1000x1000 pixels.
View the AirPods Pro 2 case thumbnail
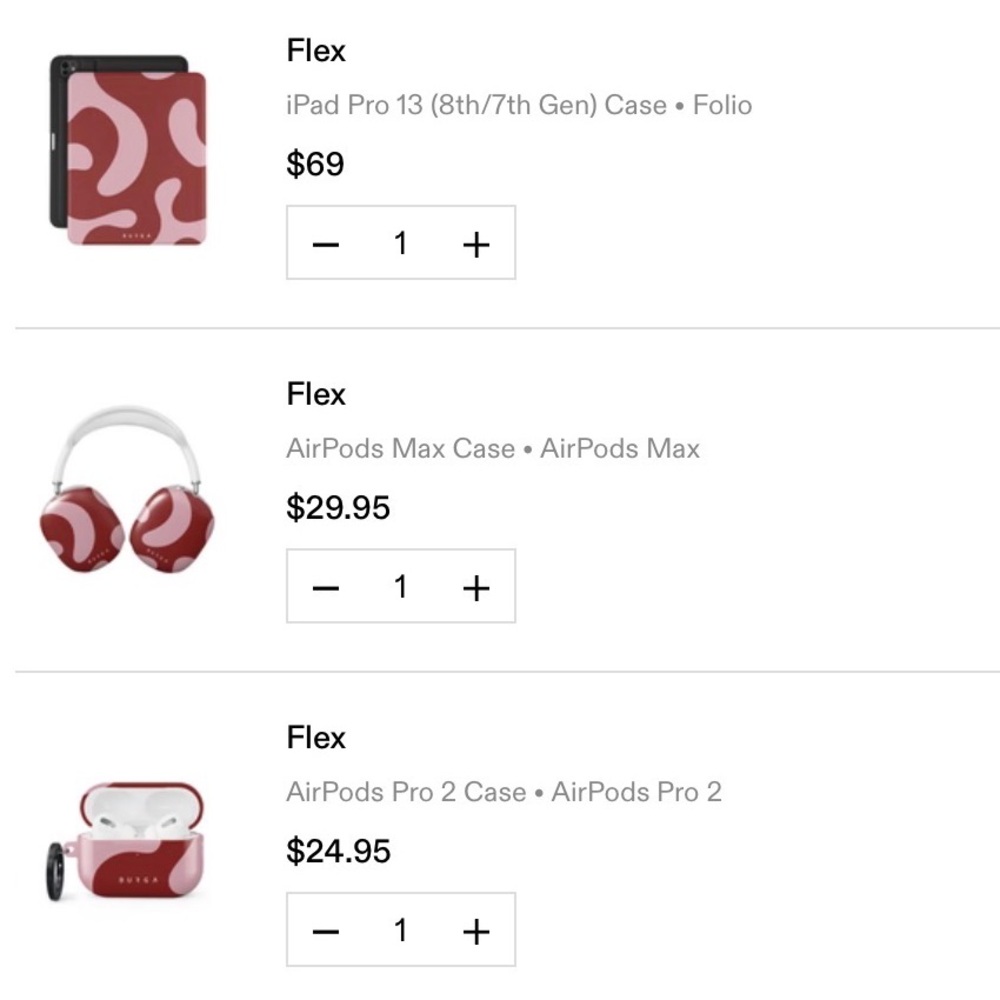[x=130, y=845]
